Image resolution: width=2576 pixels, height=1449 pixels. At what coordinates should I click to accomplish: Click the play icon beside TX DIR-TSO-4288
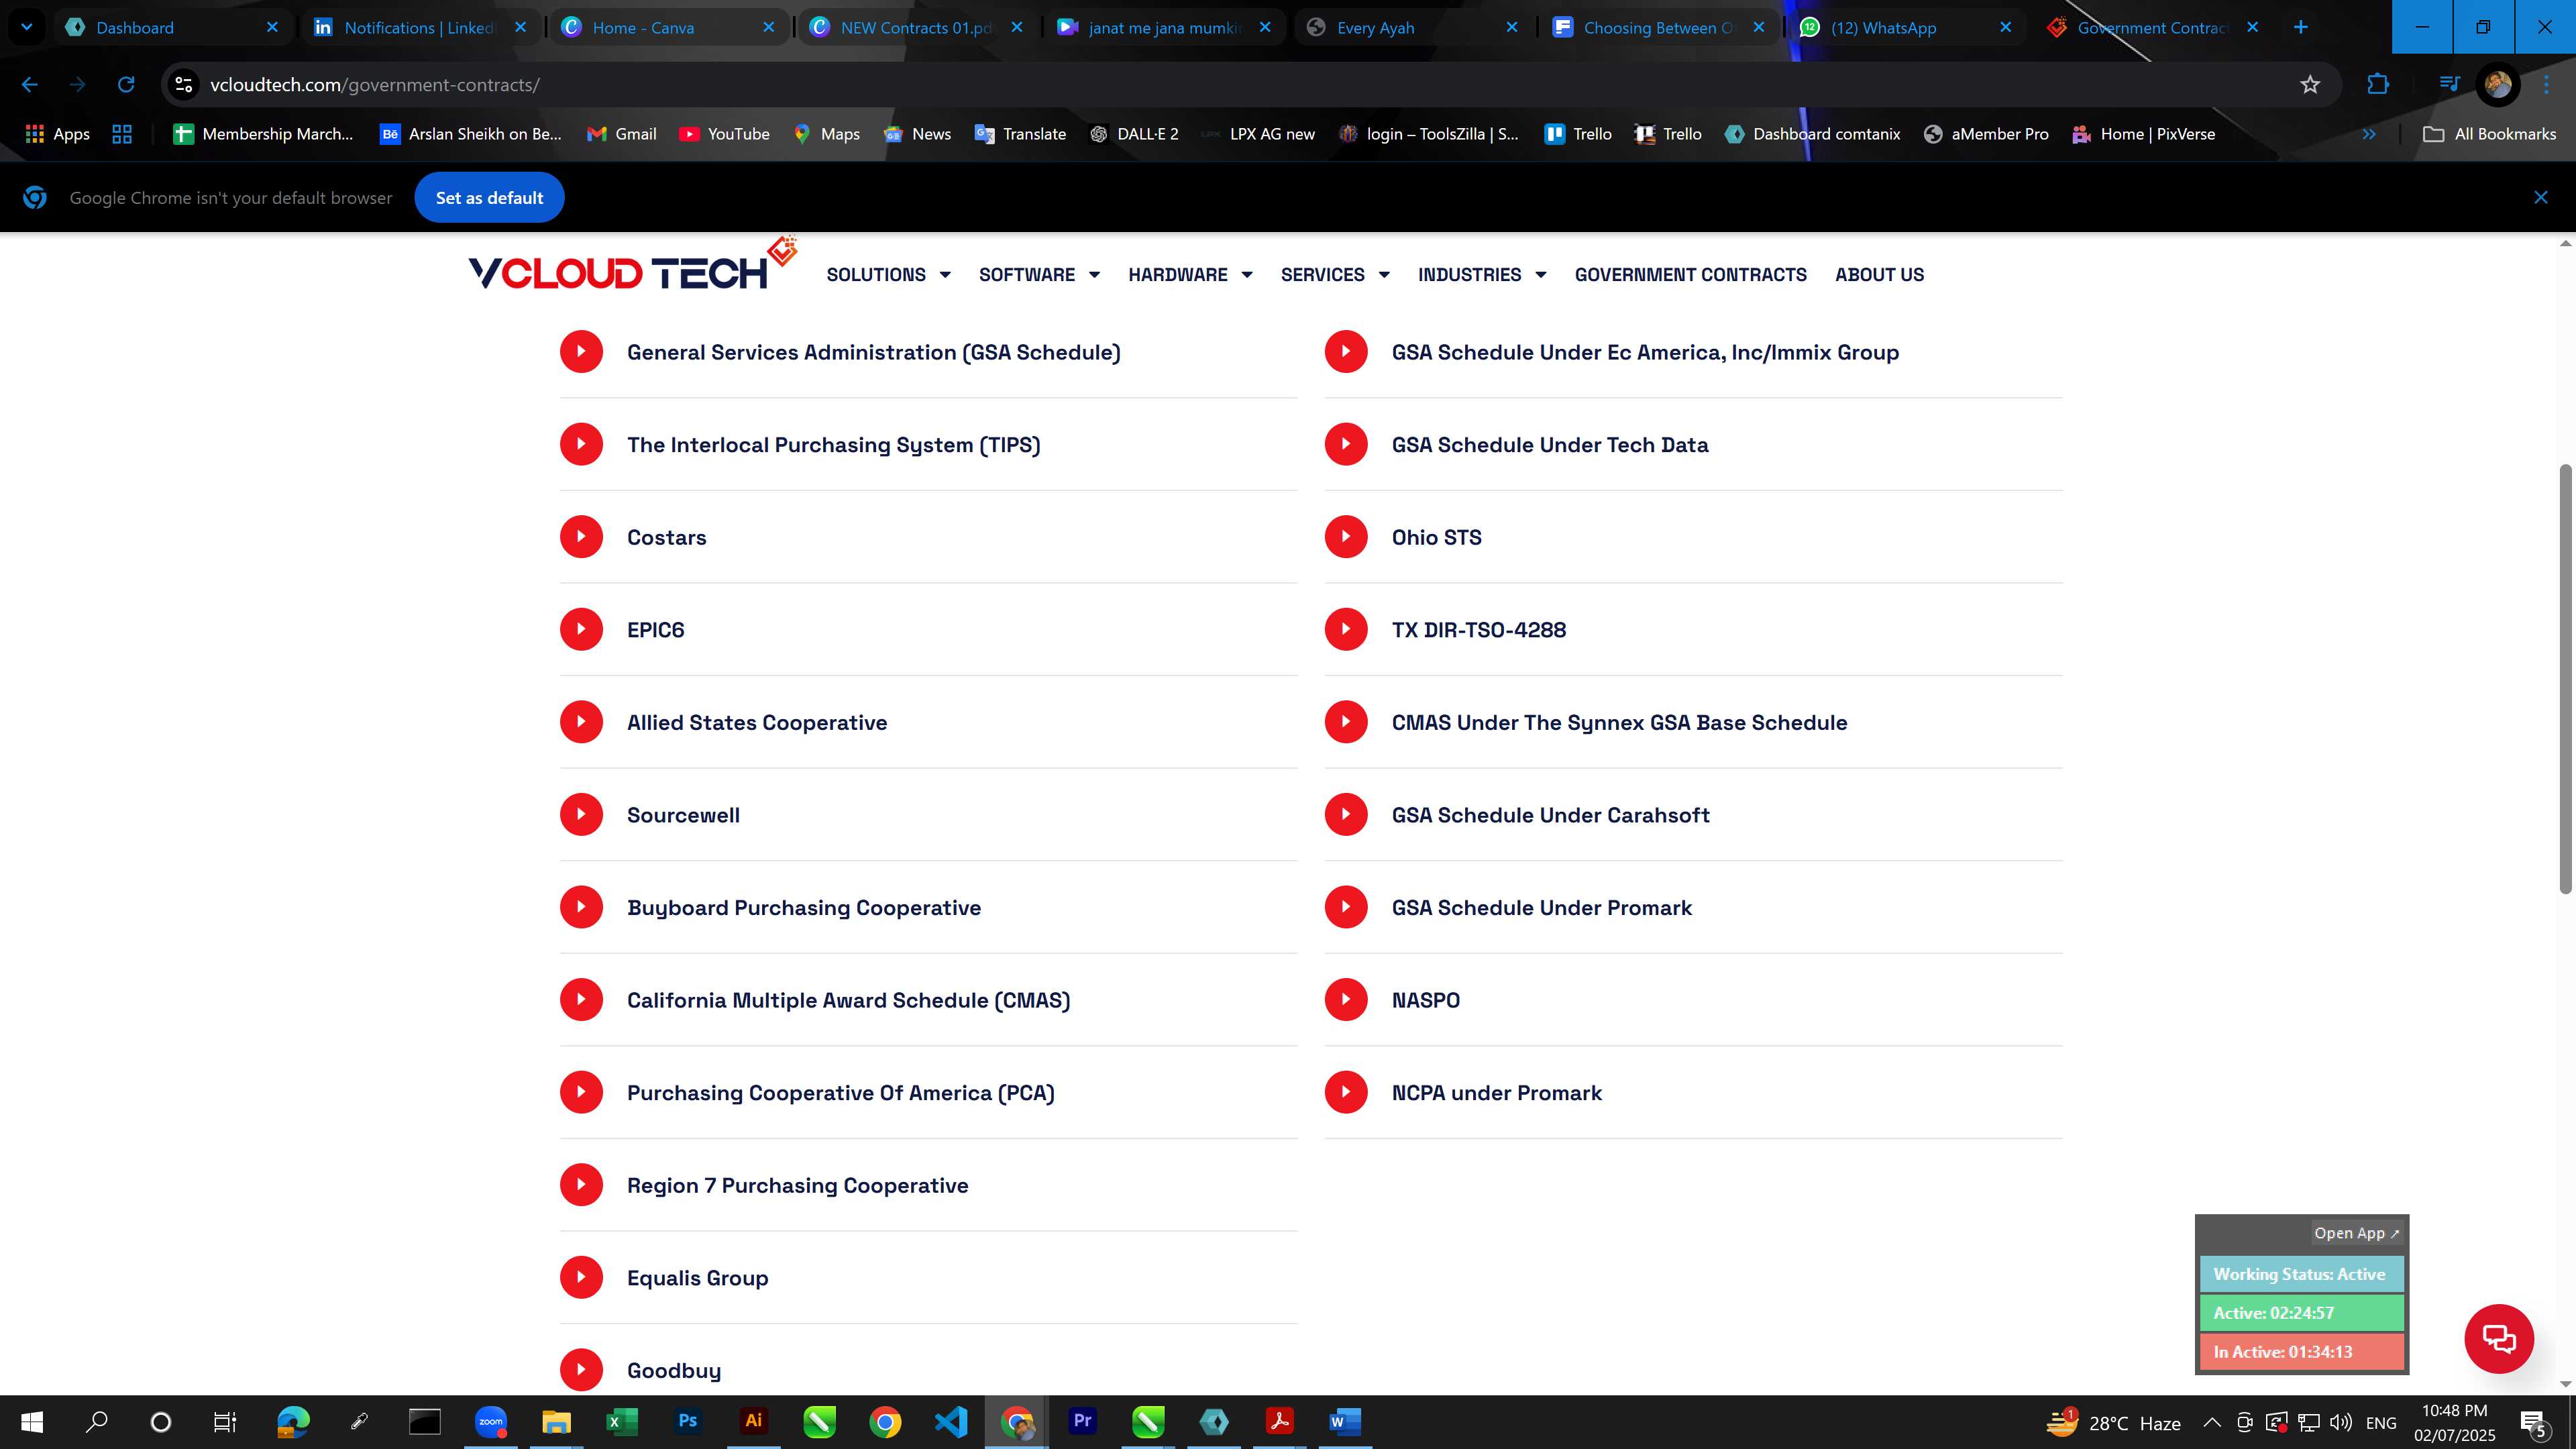1346,629
